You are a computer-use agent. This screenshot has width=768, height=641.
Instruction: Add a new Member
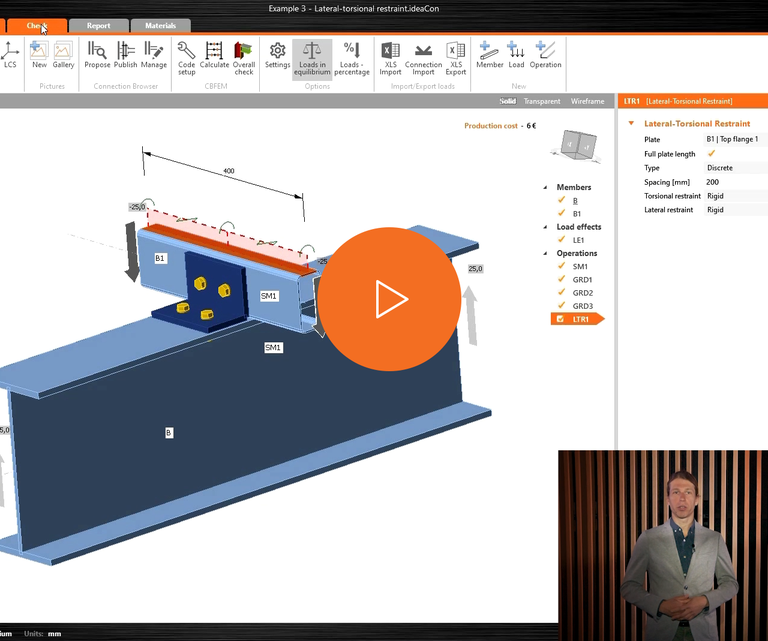(489, 56)
